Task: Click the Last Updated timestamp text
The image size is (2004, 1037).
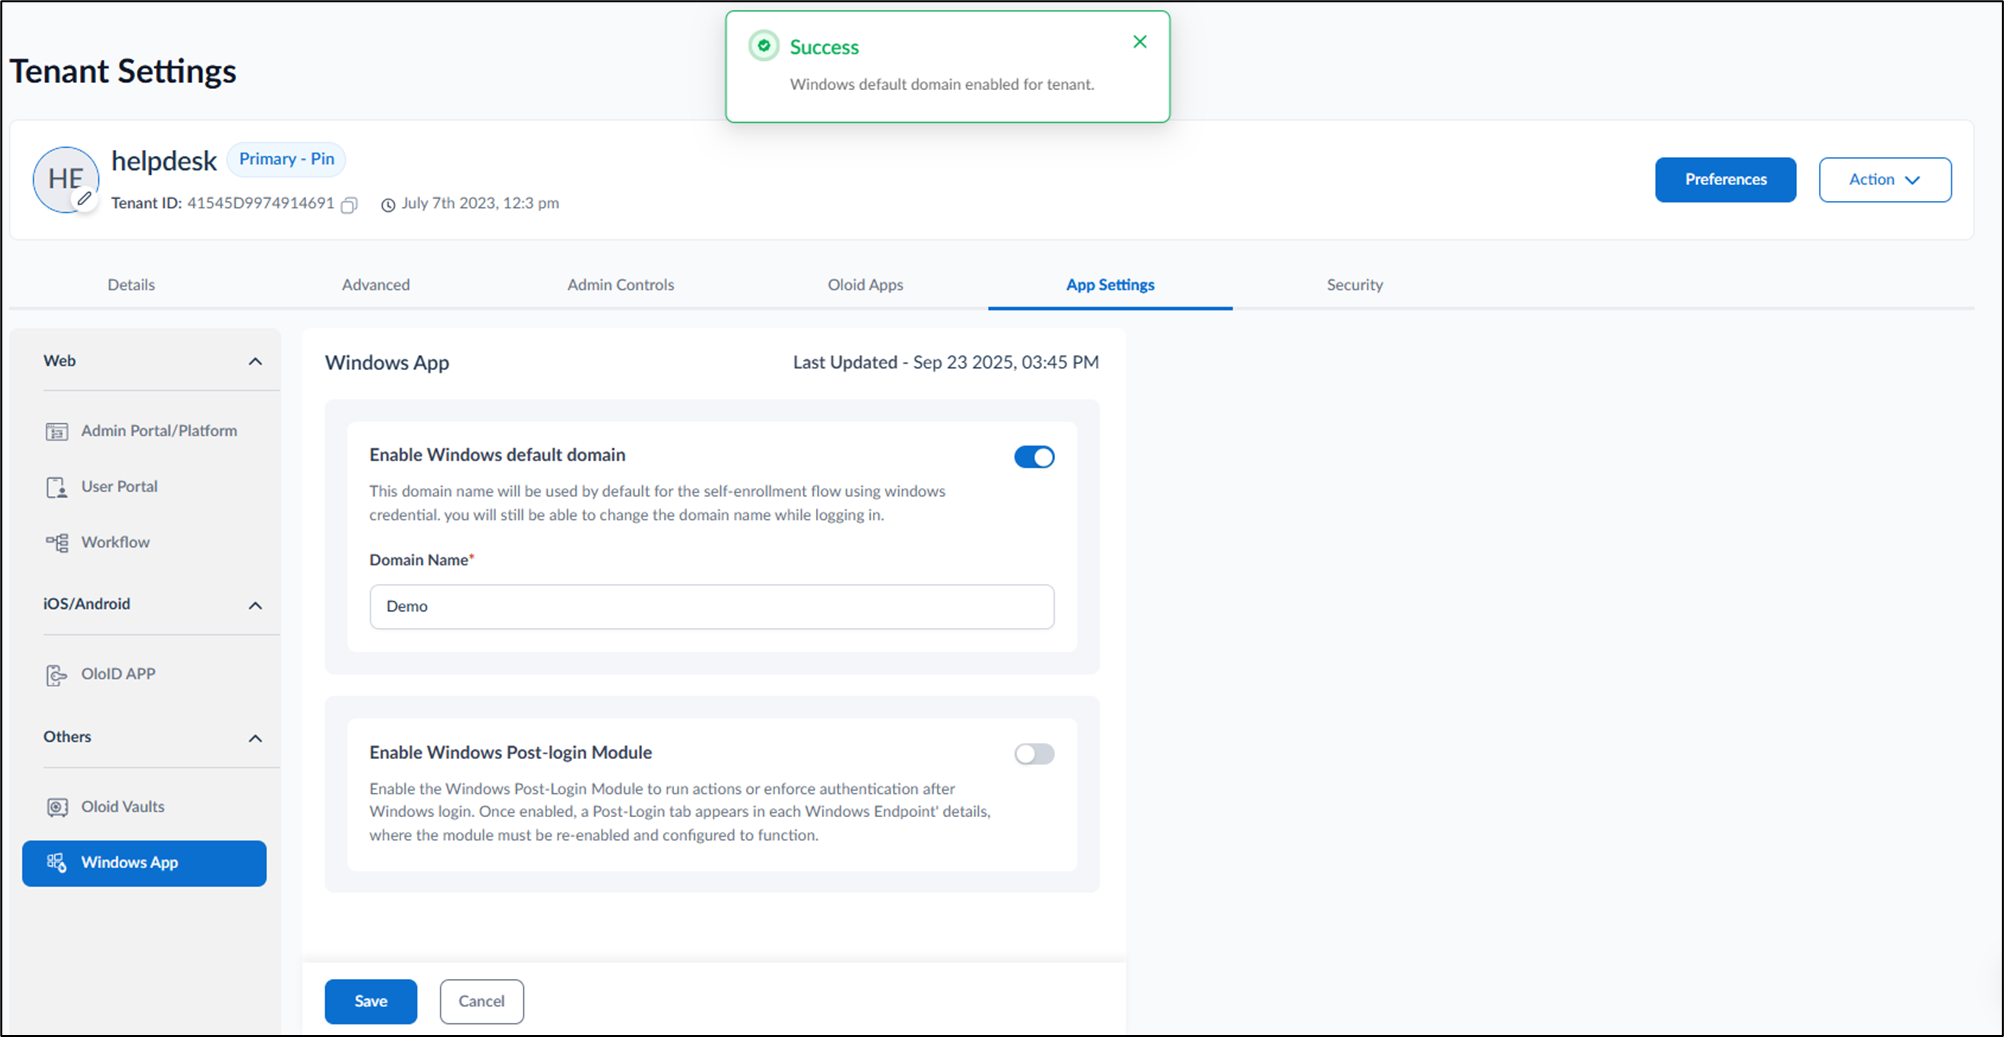Action: [946, 362]
